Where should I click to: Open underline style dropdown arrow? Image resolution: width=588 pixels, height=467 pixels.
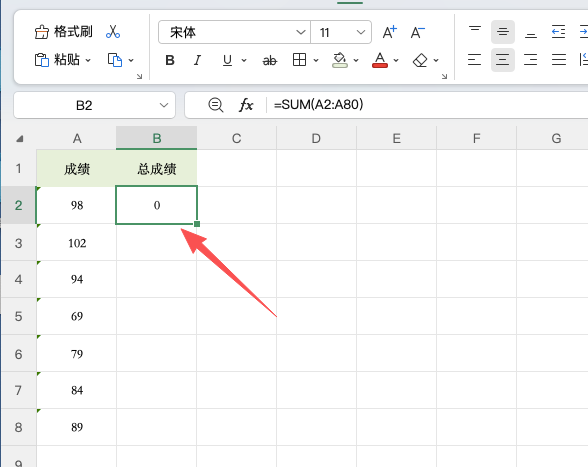click(244, 60)
